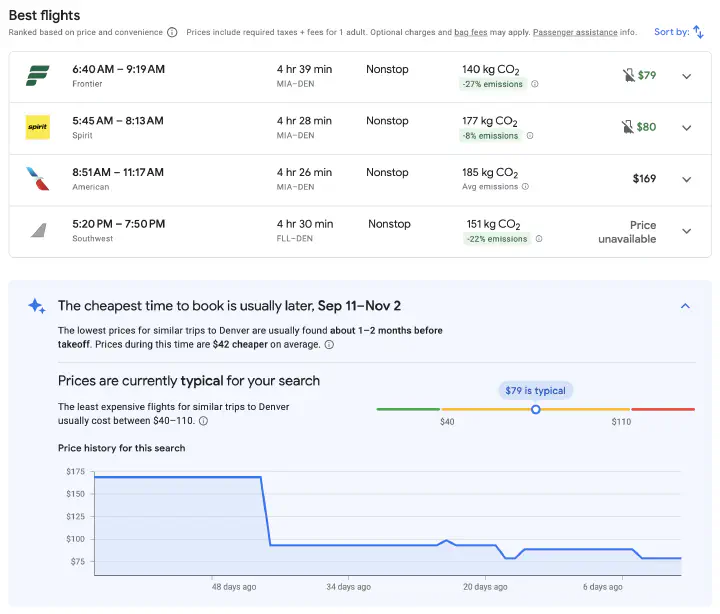Click info icon after $42 cheaper text
Screen dimensions: 720x614
coord(329,345)
